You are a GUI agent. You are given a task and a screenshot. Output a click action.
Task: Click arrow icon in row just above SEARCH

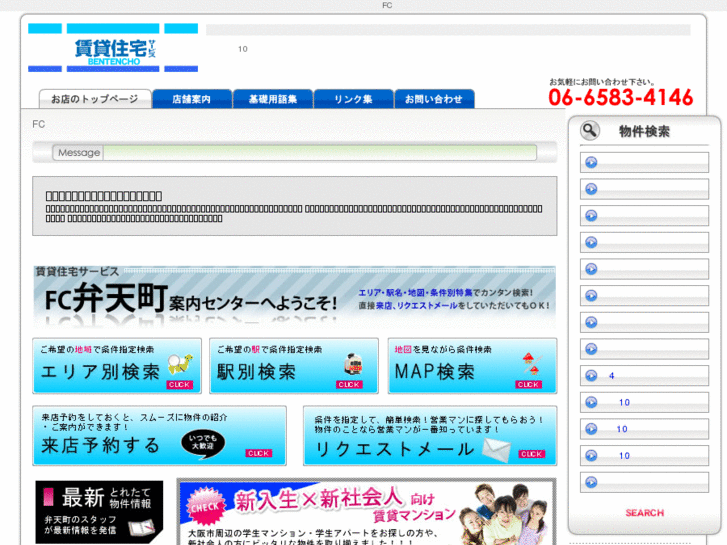pos(591,482)
